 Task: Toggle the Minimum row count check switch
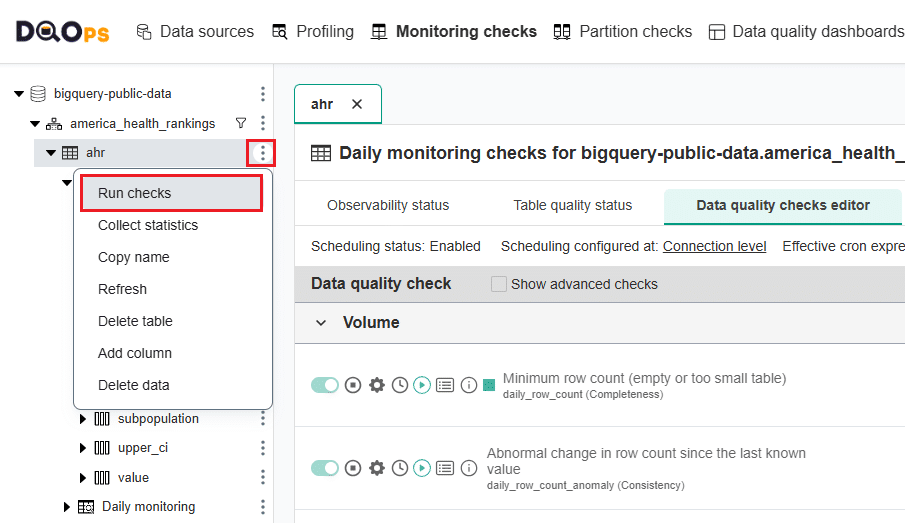[325, 385]
